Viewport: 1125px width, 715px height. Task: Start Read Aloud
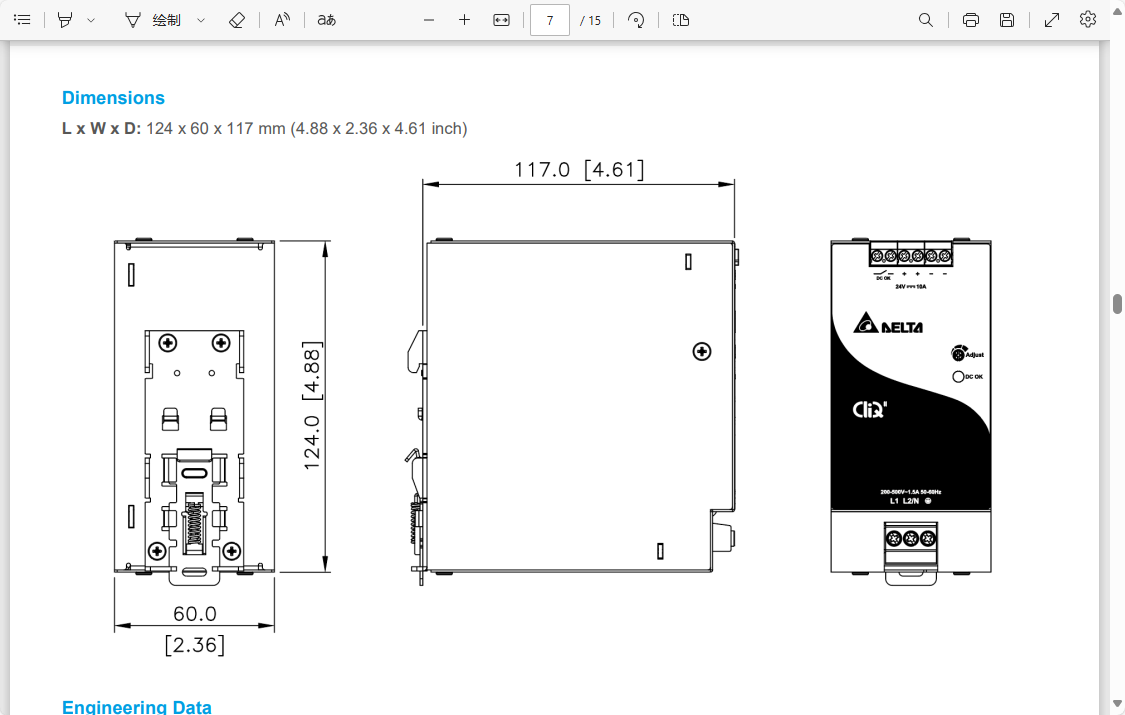click(x=283, y=20)
